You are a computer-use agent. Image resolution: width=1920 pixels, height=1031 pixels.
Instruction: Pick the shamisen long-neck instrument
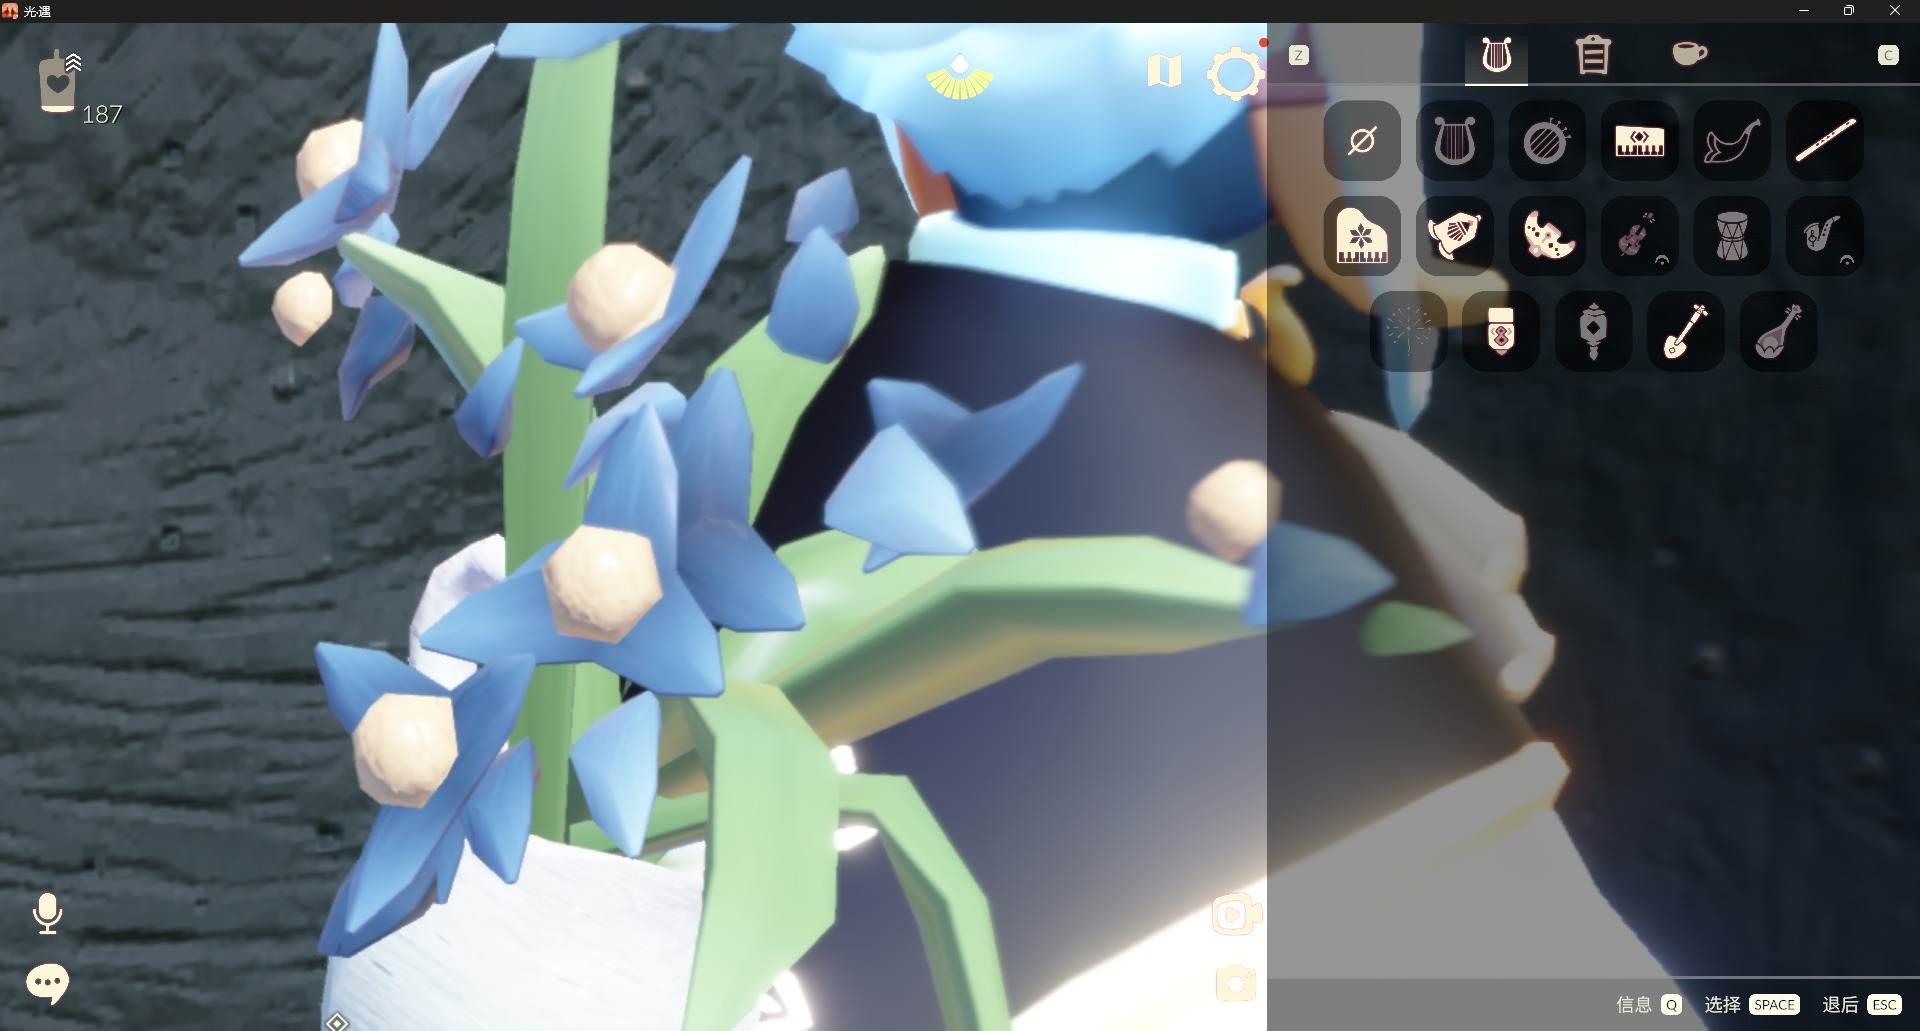pyautogui.click(x=1686, y=331)
